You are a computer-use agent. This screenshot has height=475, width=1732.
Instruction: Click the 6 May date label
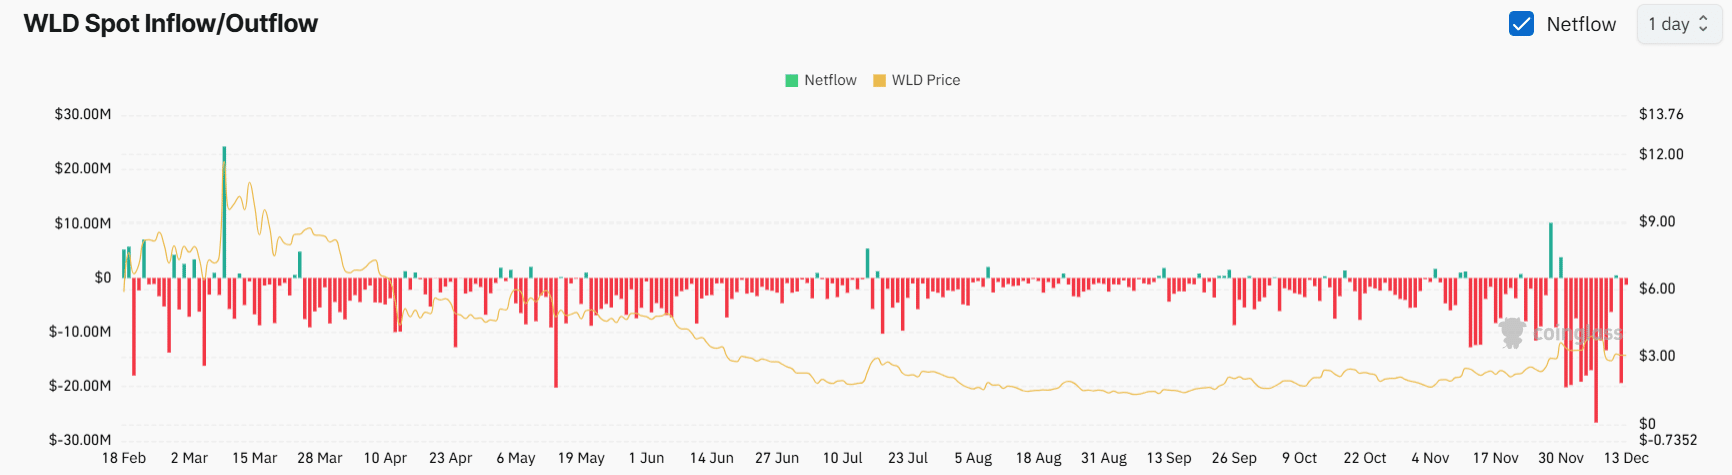tap(516, 458)
